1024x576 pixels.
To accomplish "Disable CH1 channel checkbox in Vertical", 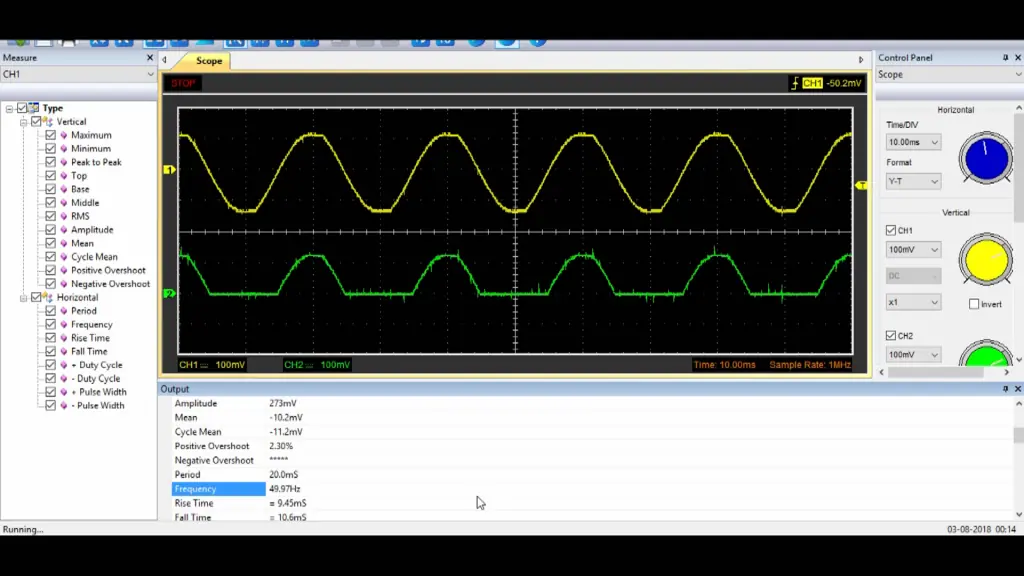I will (x=891, y=230).
